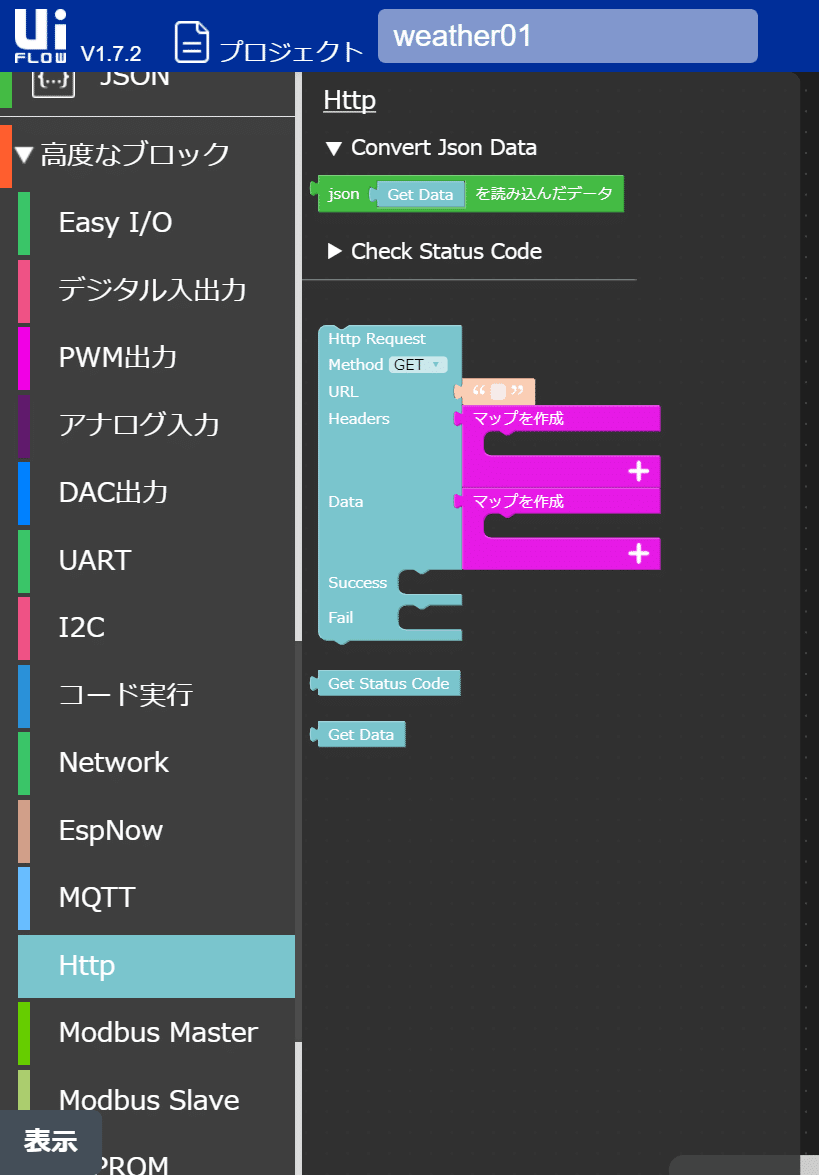Select the Modbus Master category
Viewport: 819px width, 1175px height.
pyautogui.click(x=156, y=1033)
